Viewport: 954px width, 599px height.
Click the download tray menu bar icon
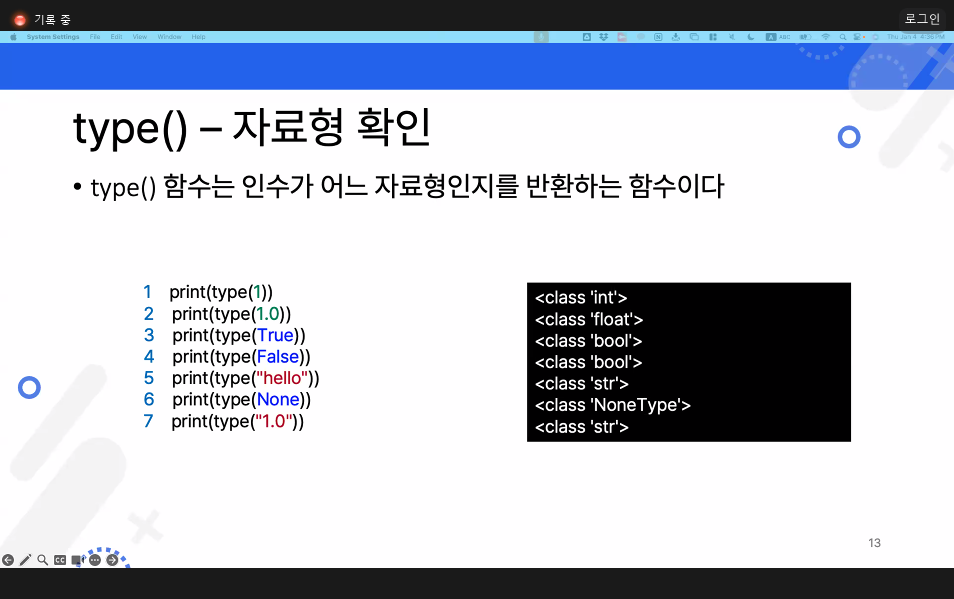[x=675, y=37]
